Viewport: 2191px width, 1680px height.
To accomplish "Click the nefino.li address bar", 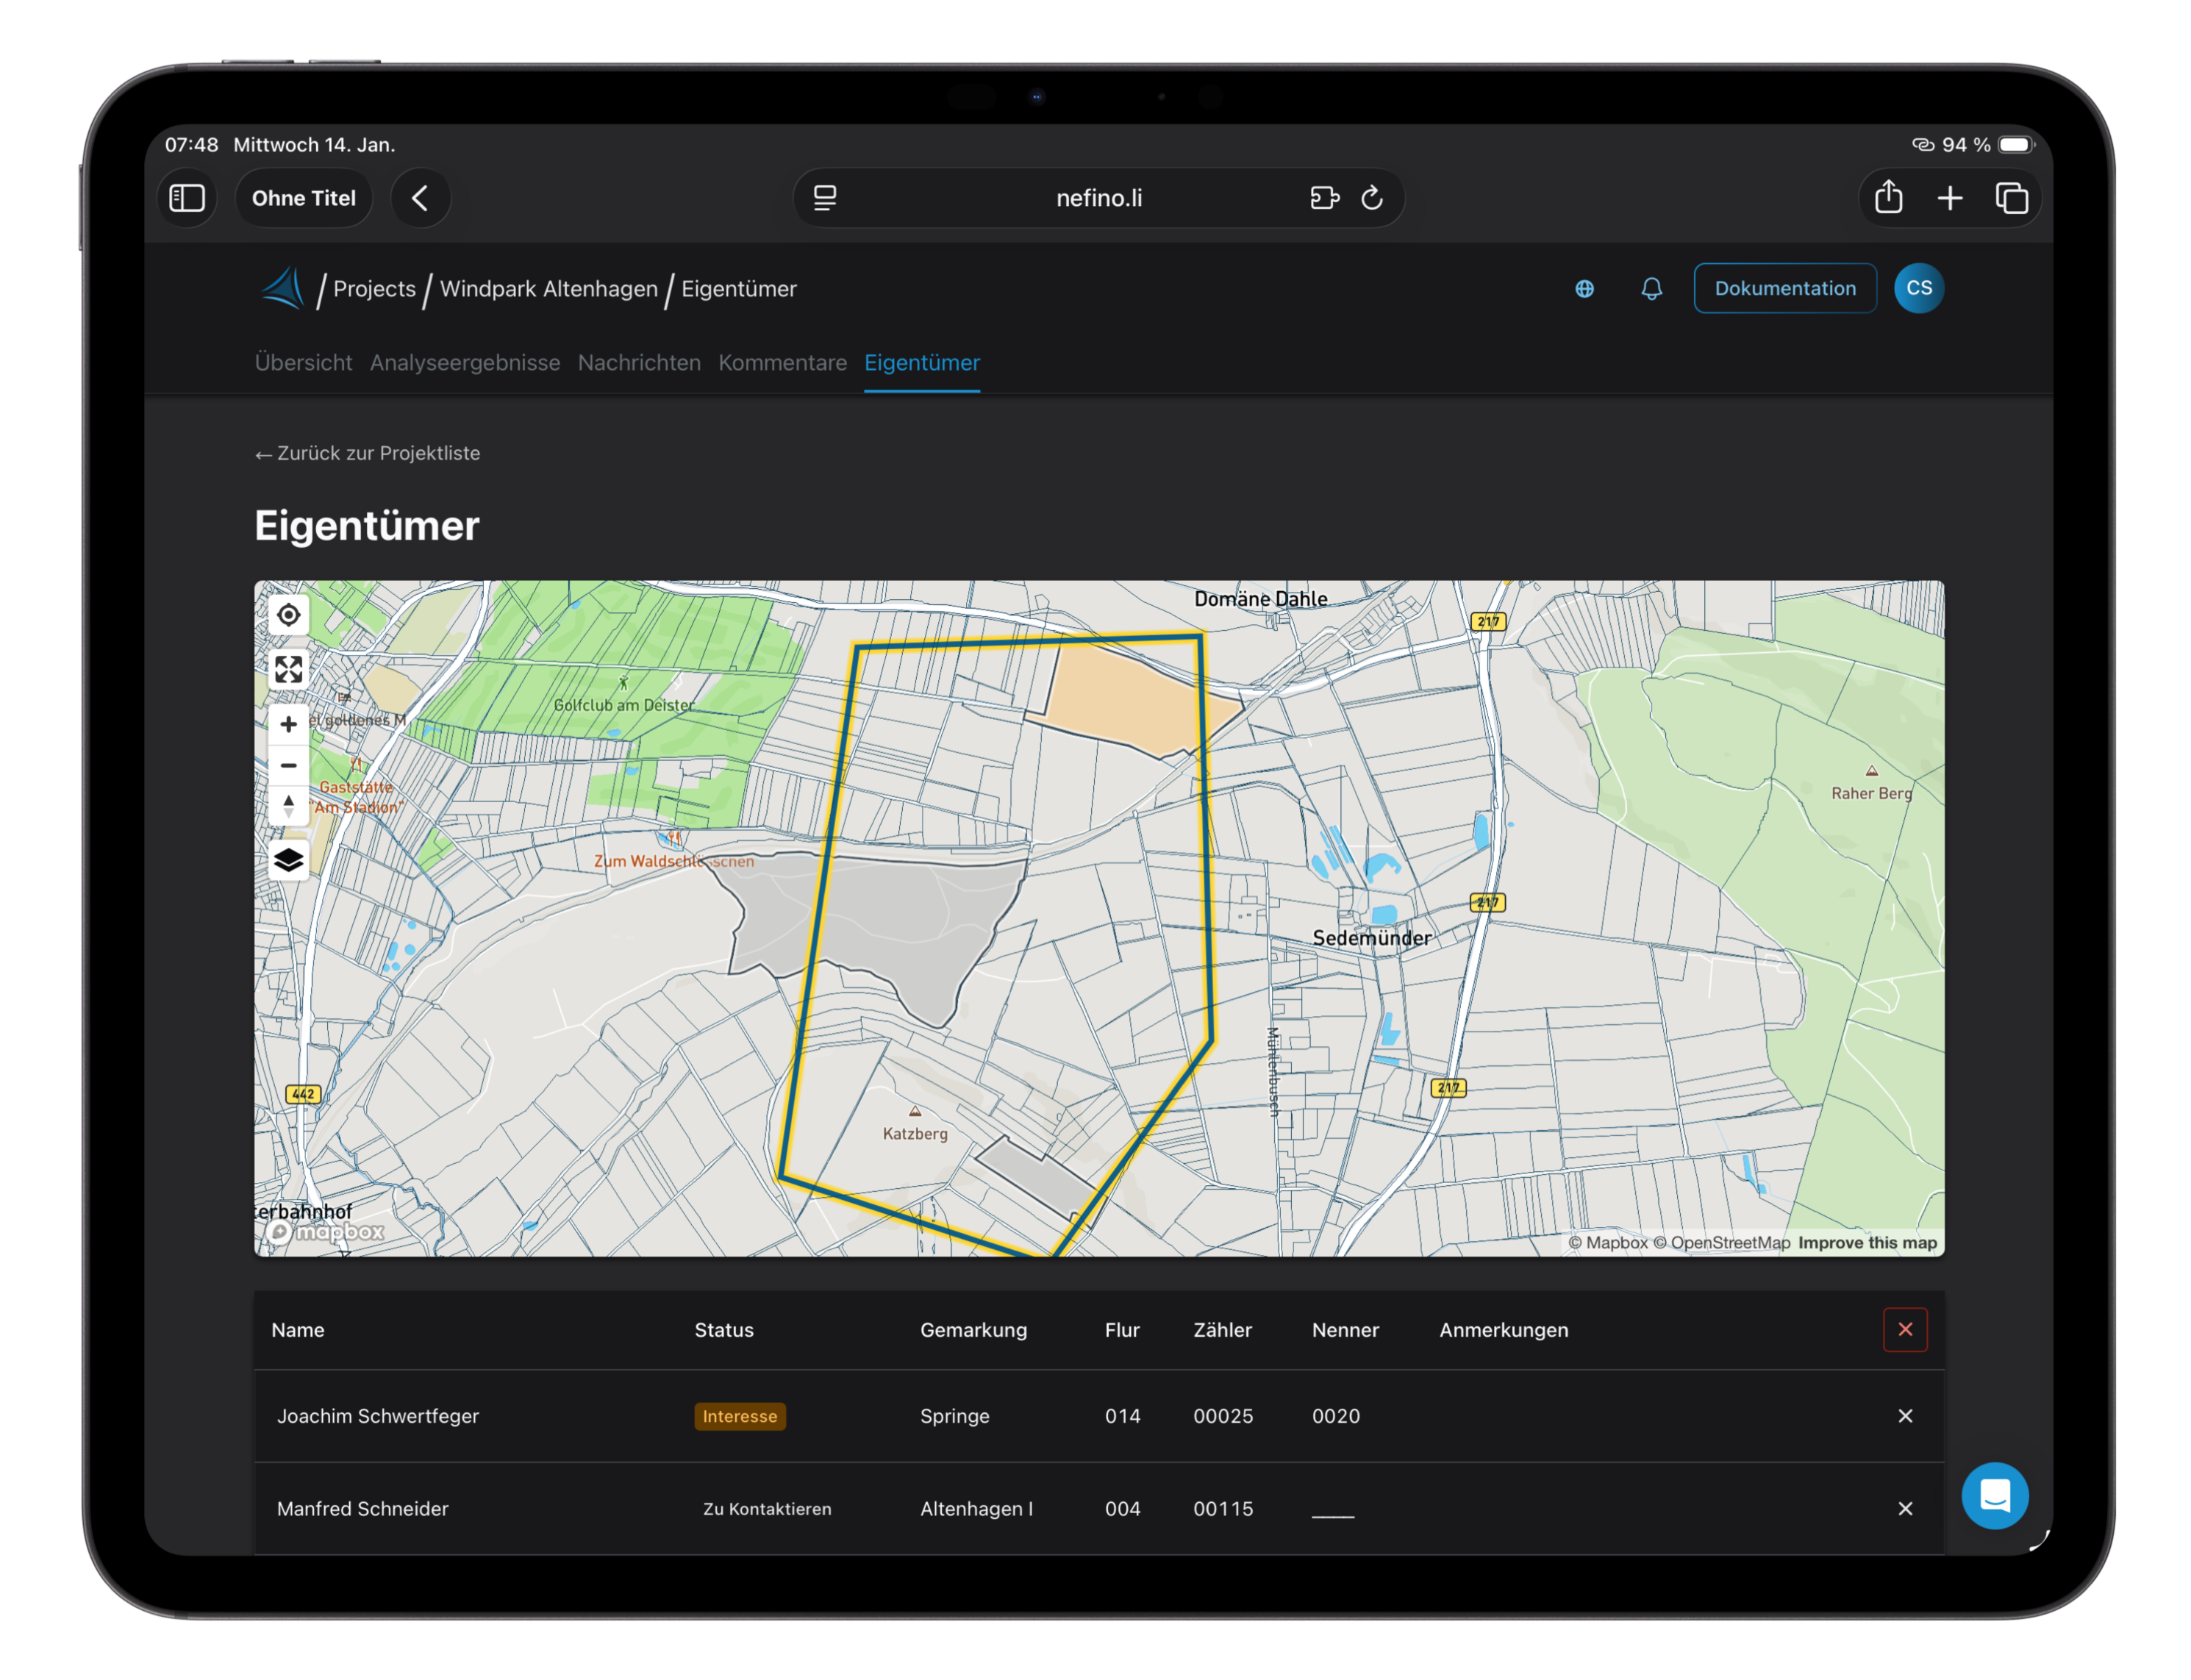I will [1098, 198].
